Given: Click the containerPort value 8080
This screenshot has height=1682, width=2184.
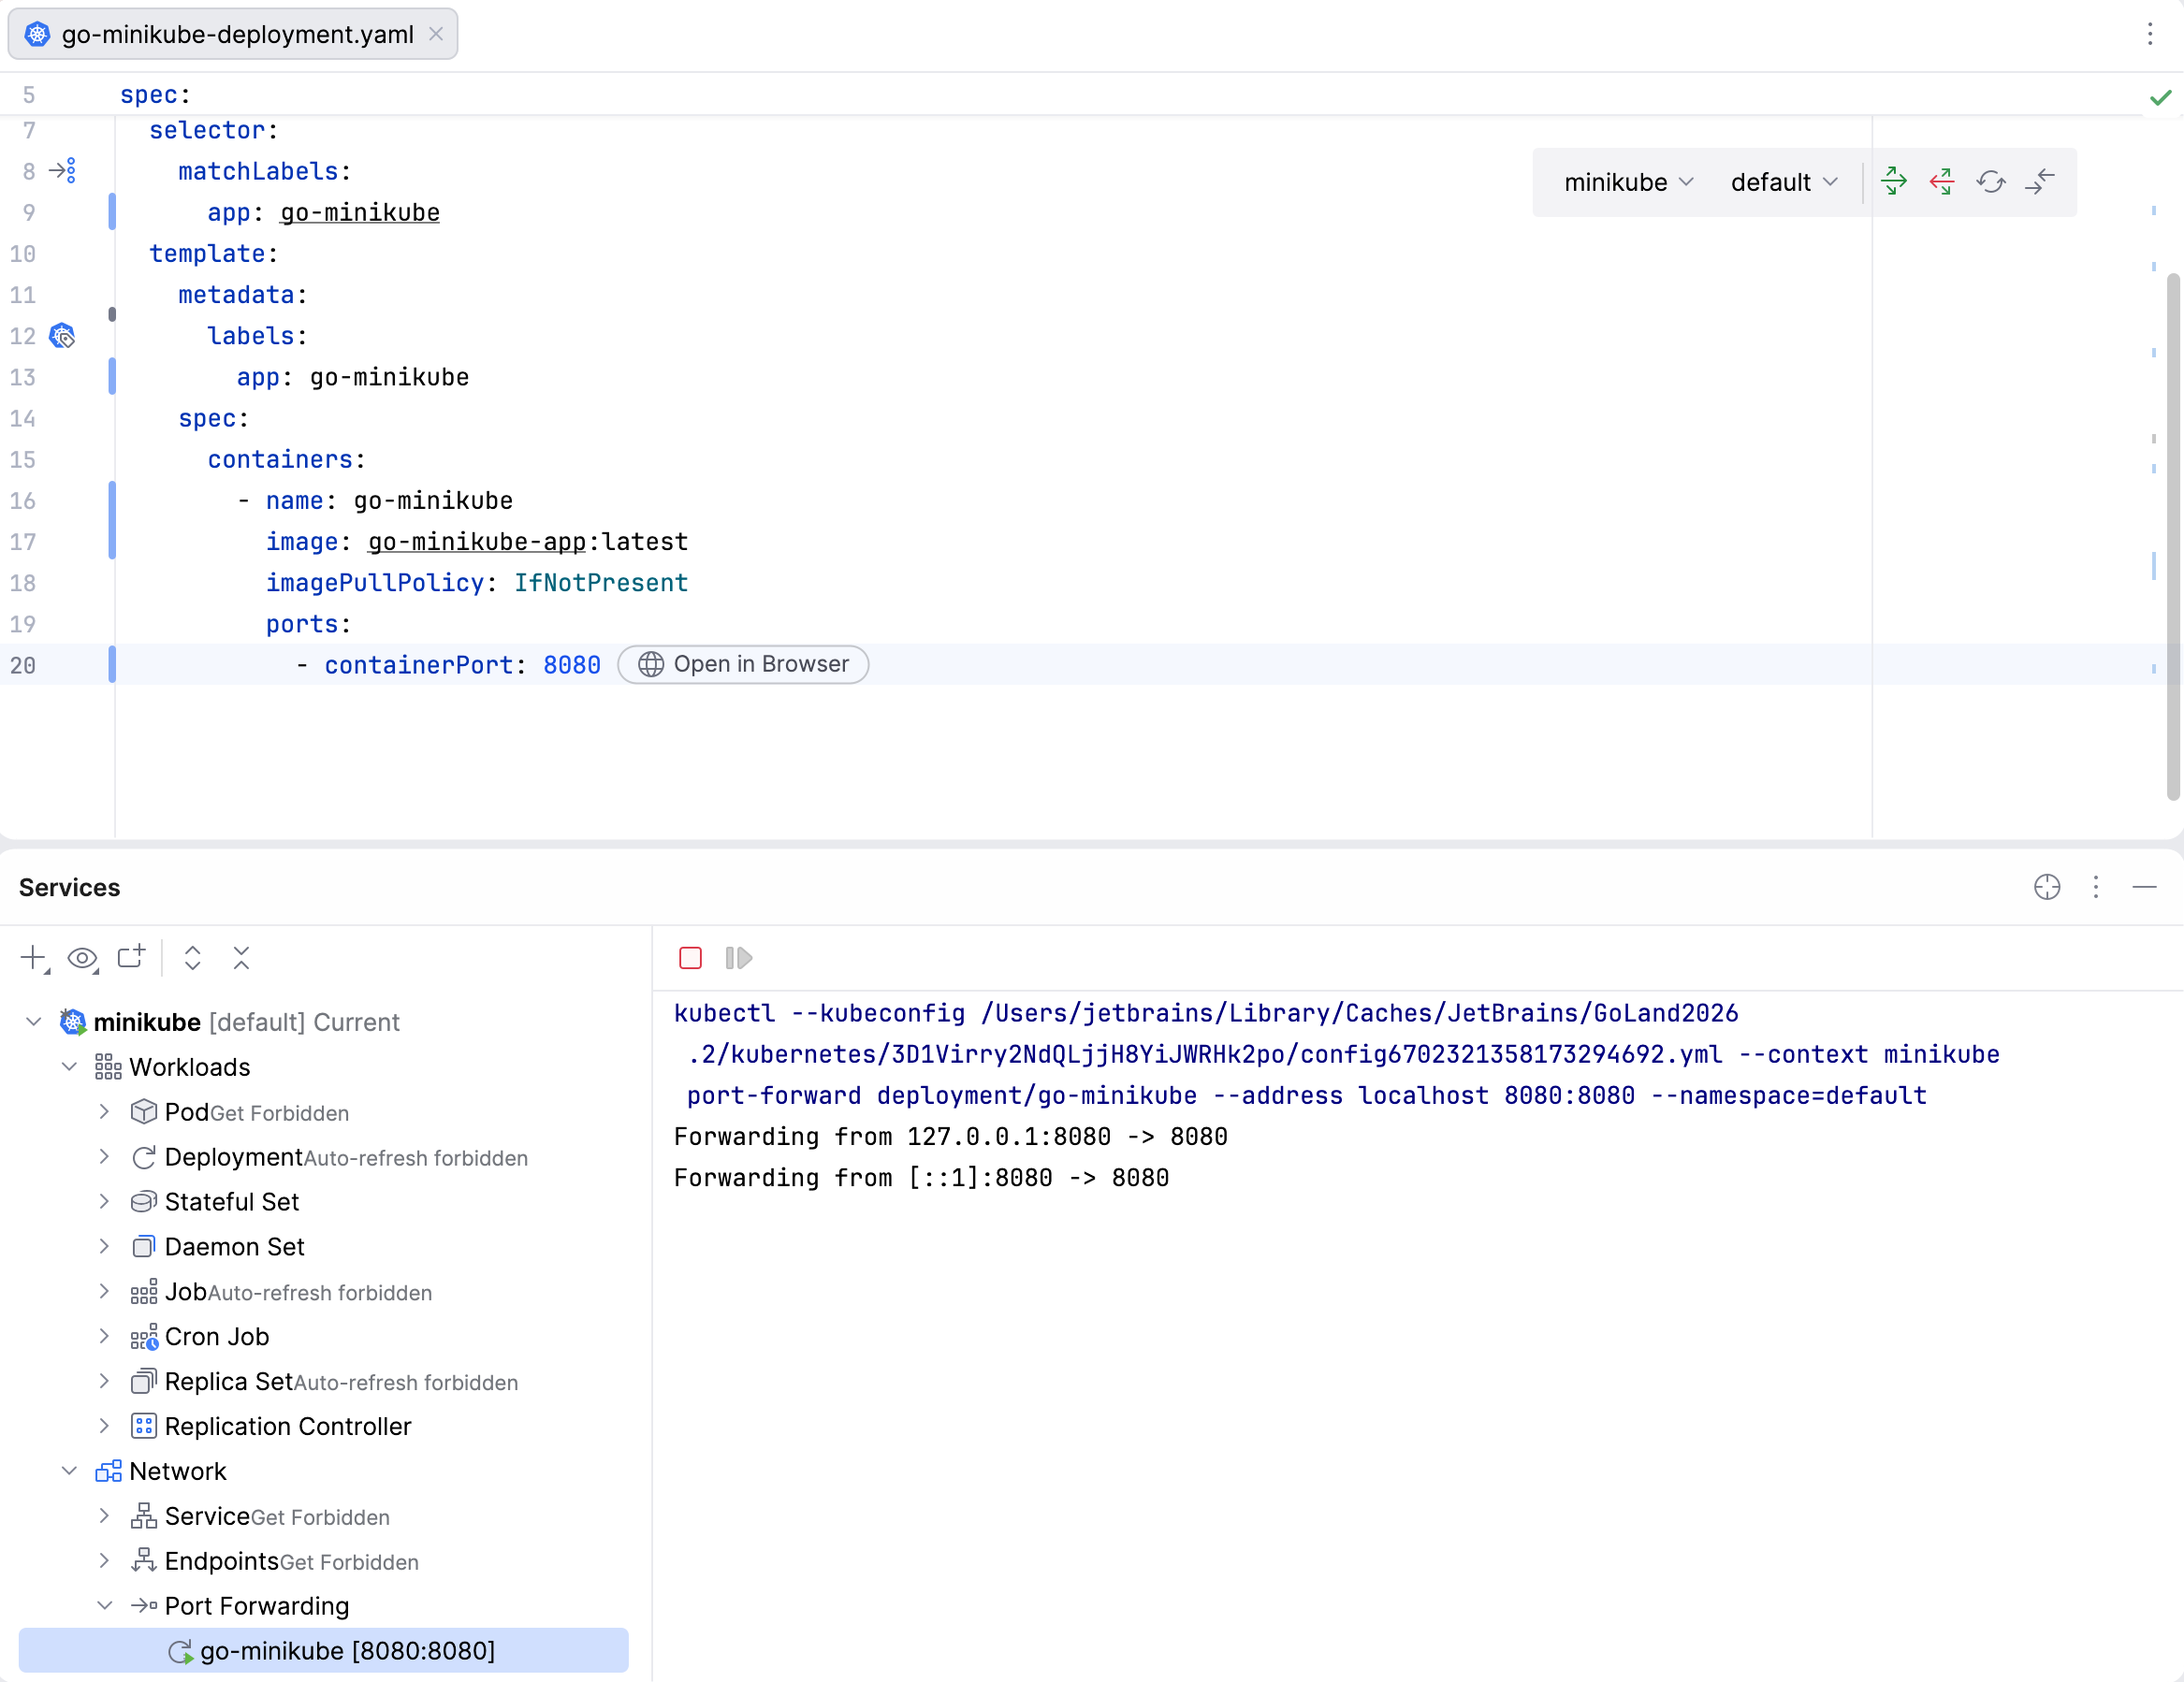Looking at the screenshot, I should (572, 665).
